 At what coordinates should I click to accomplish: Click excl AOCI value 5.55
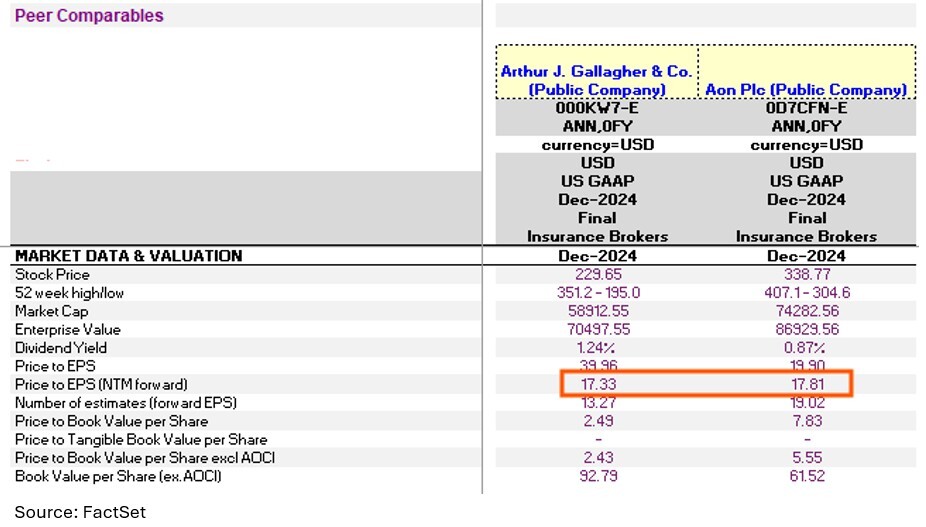[x=807, y=458]
